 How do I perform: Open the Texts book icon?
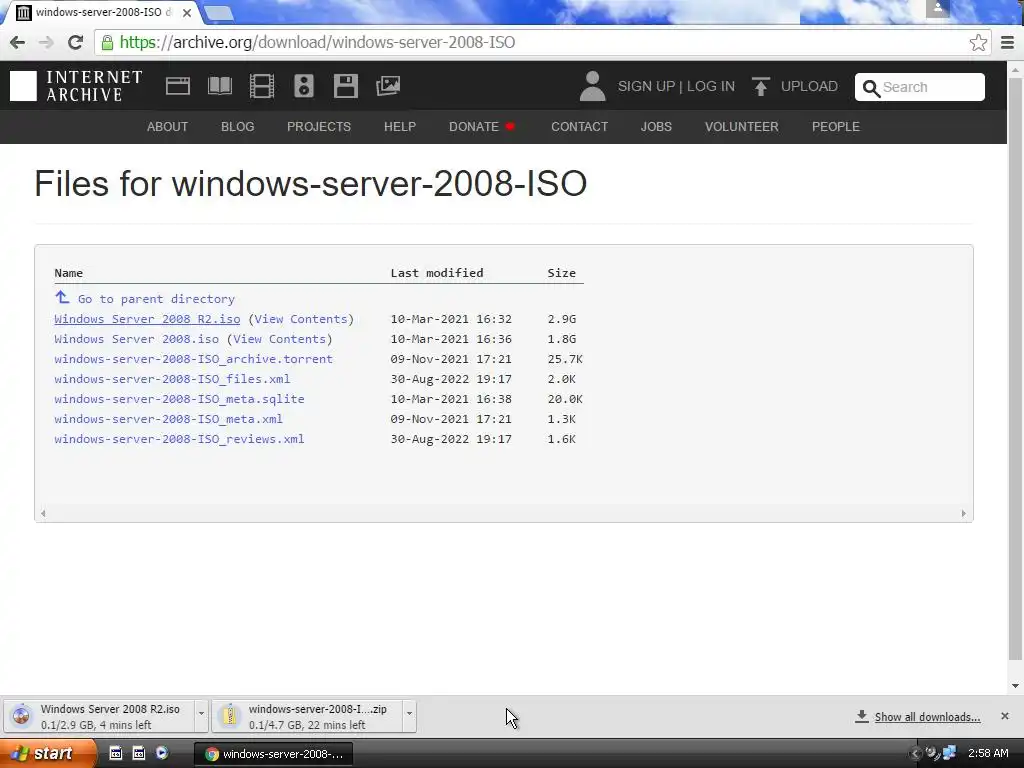click(219, 86)
